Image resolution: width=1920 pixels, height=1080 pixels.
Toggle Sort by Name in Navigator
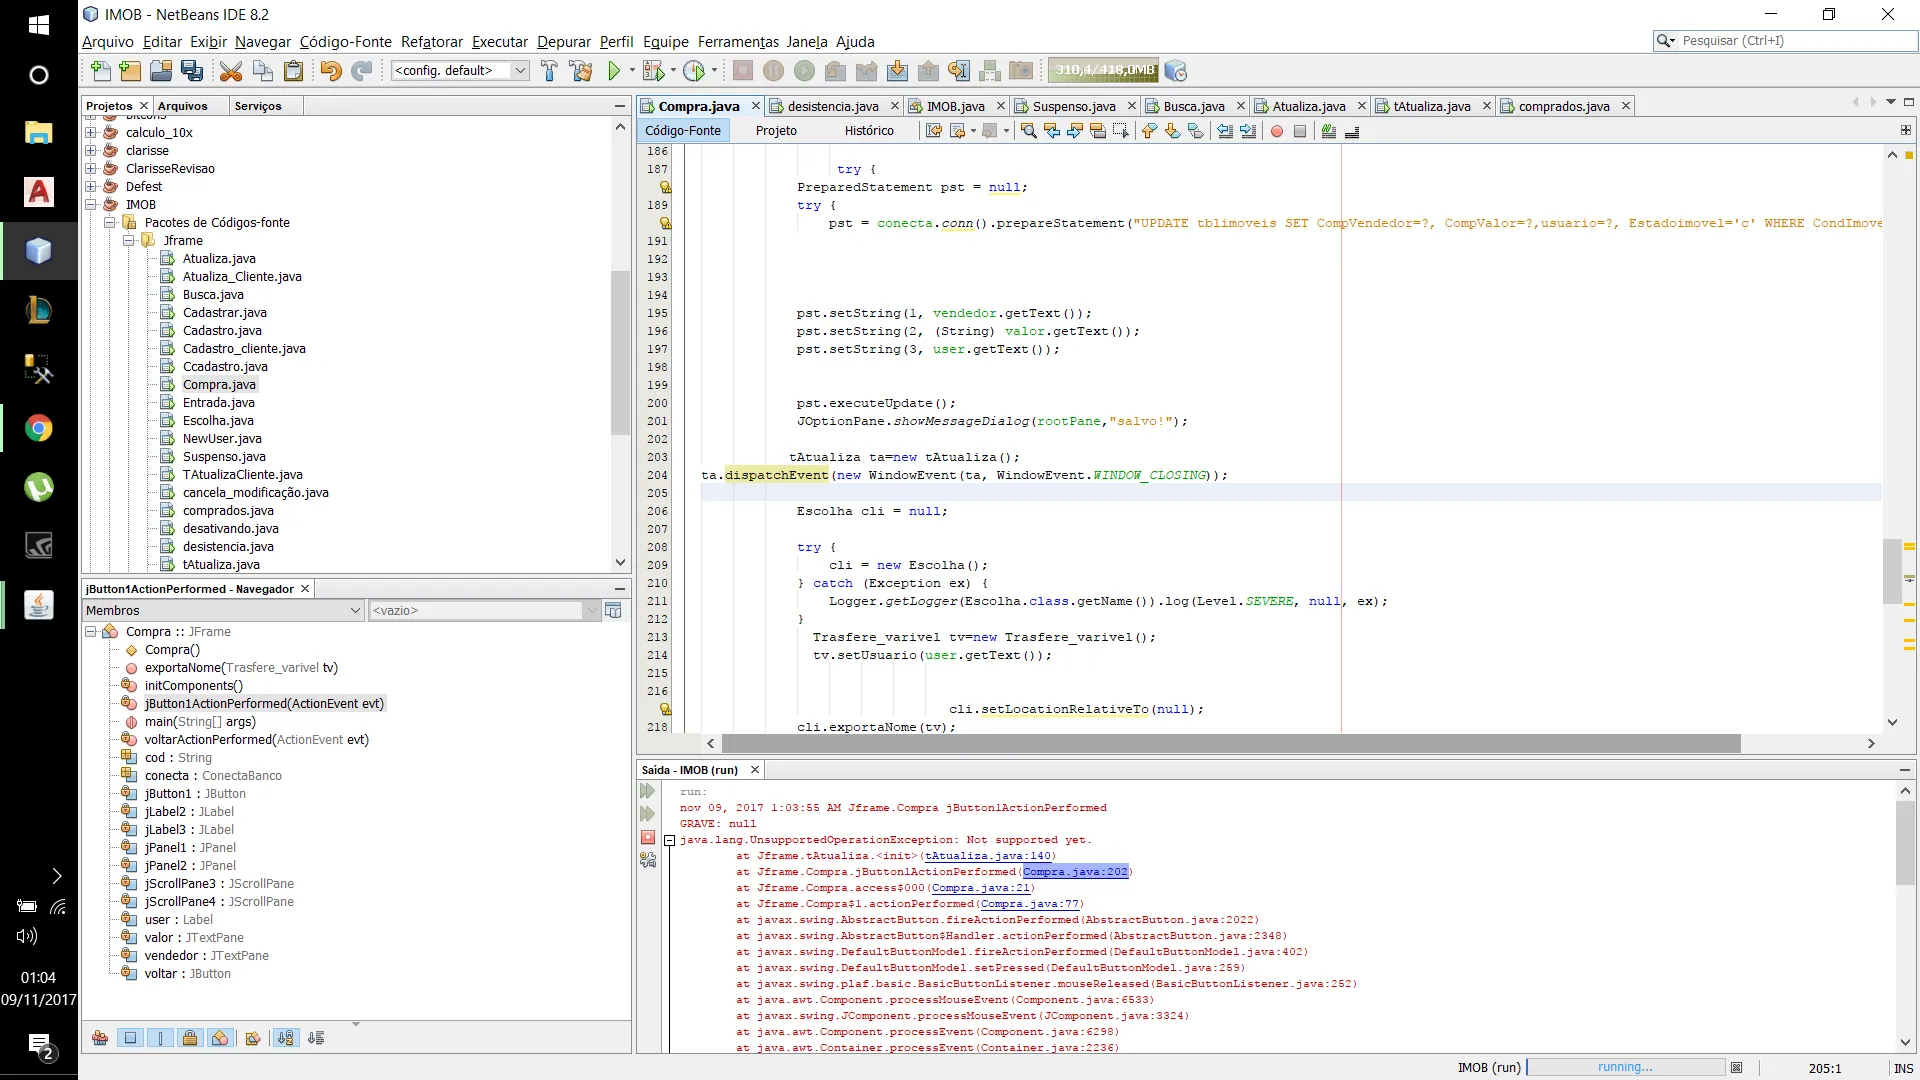(286, 1038)
